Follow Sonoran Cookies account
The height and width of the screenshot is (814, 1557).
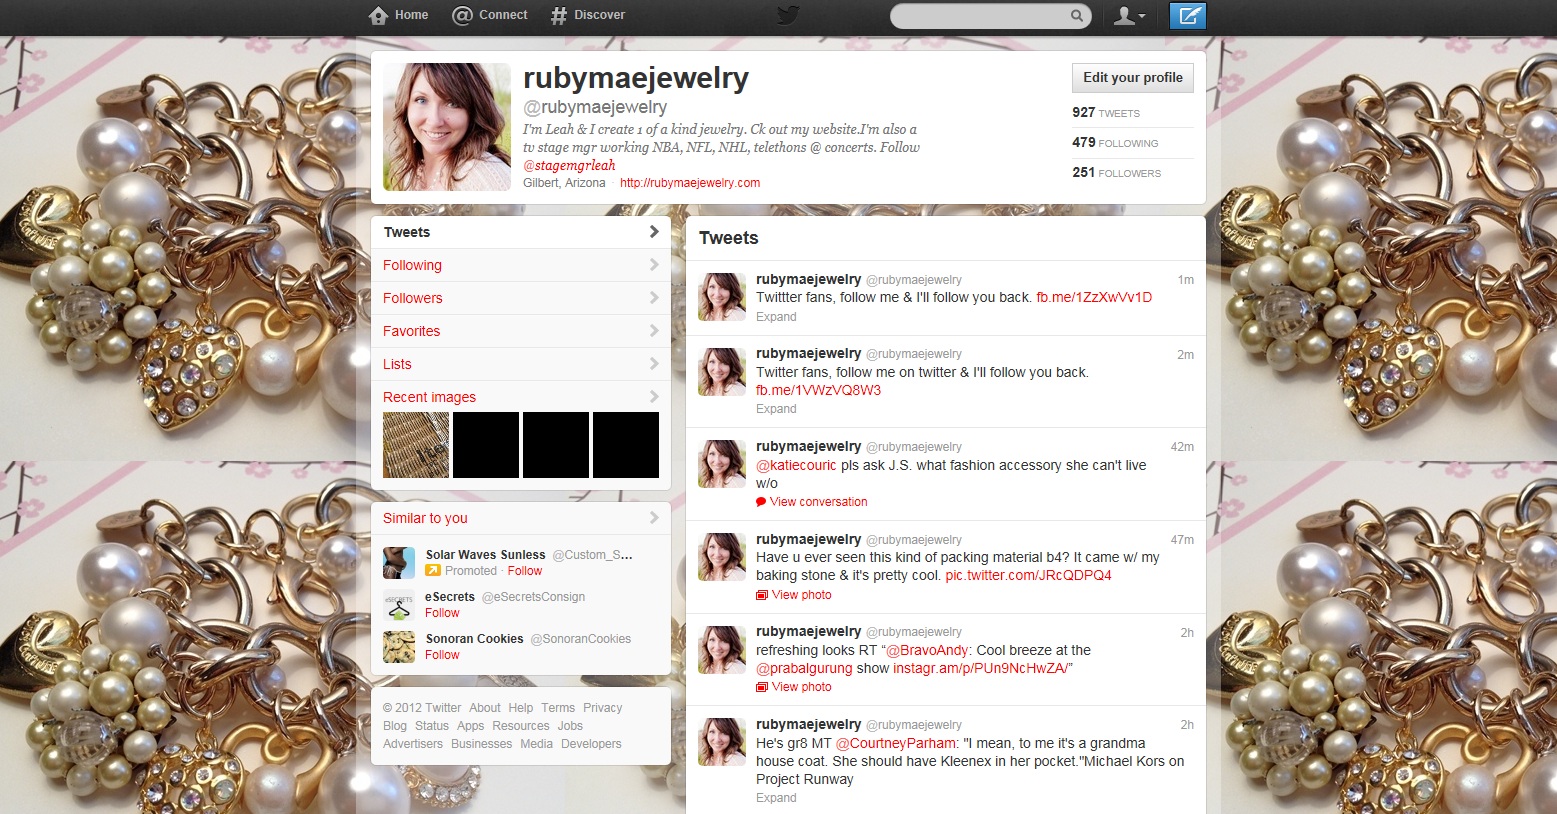(442, 655)
